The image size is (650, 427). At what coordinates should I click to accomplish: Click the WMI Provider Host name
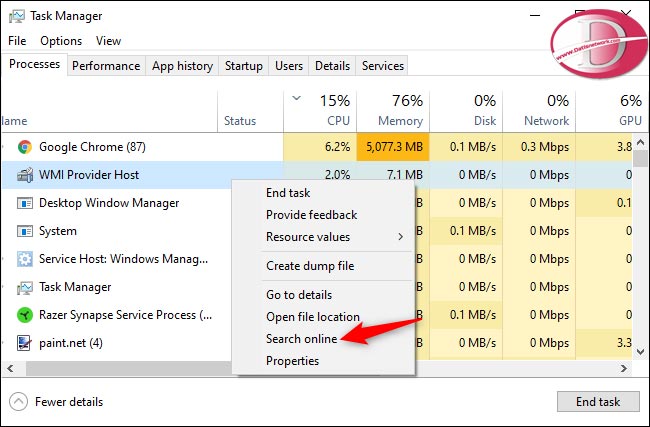click(x=89, y=175)
